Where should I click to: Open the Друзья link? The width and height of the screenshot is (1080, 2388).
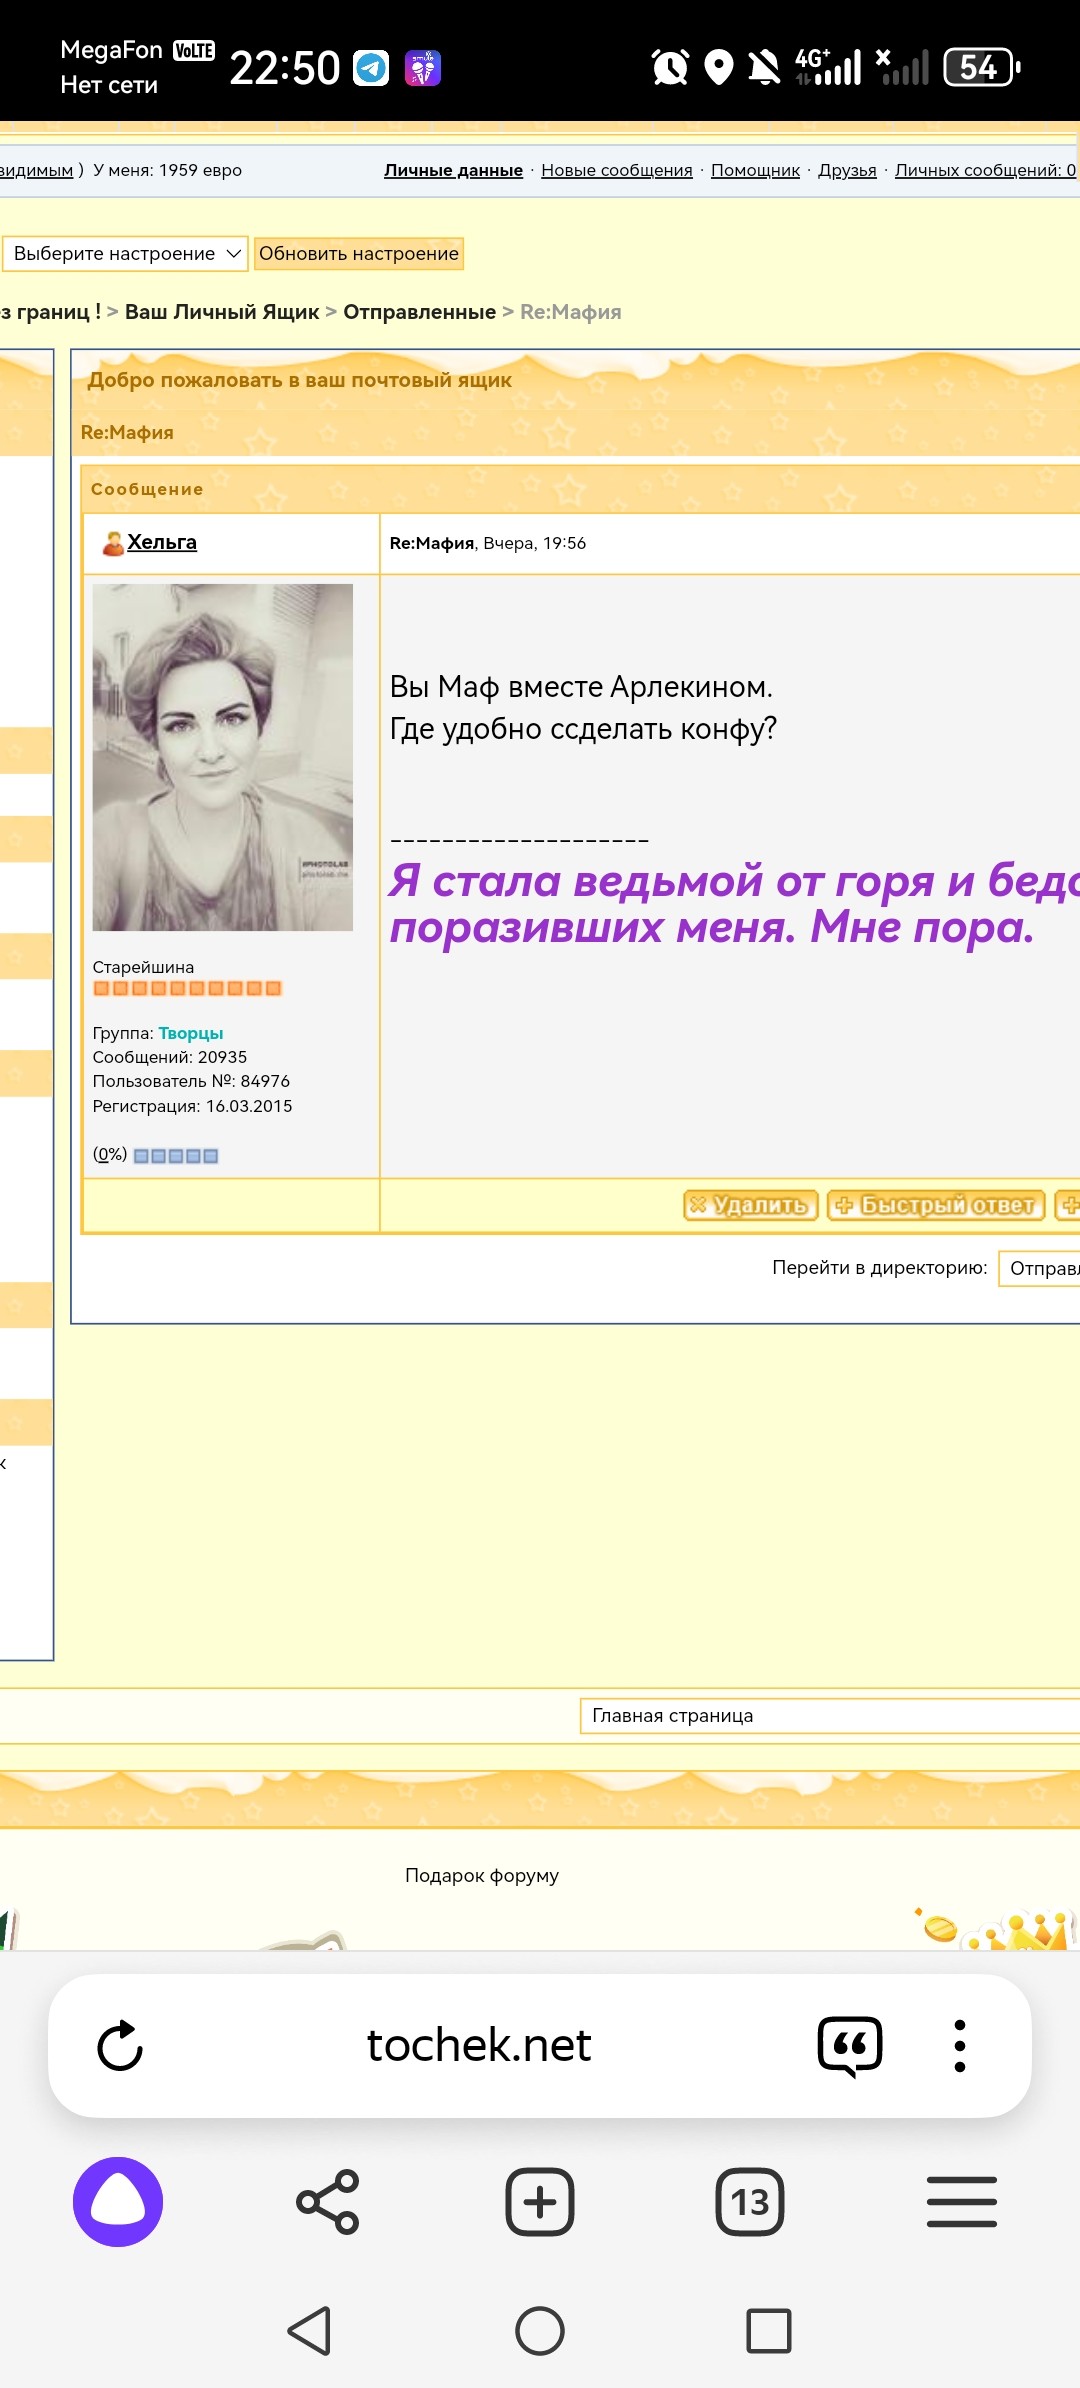pyautogui.click(x=847, y=170)
